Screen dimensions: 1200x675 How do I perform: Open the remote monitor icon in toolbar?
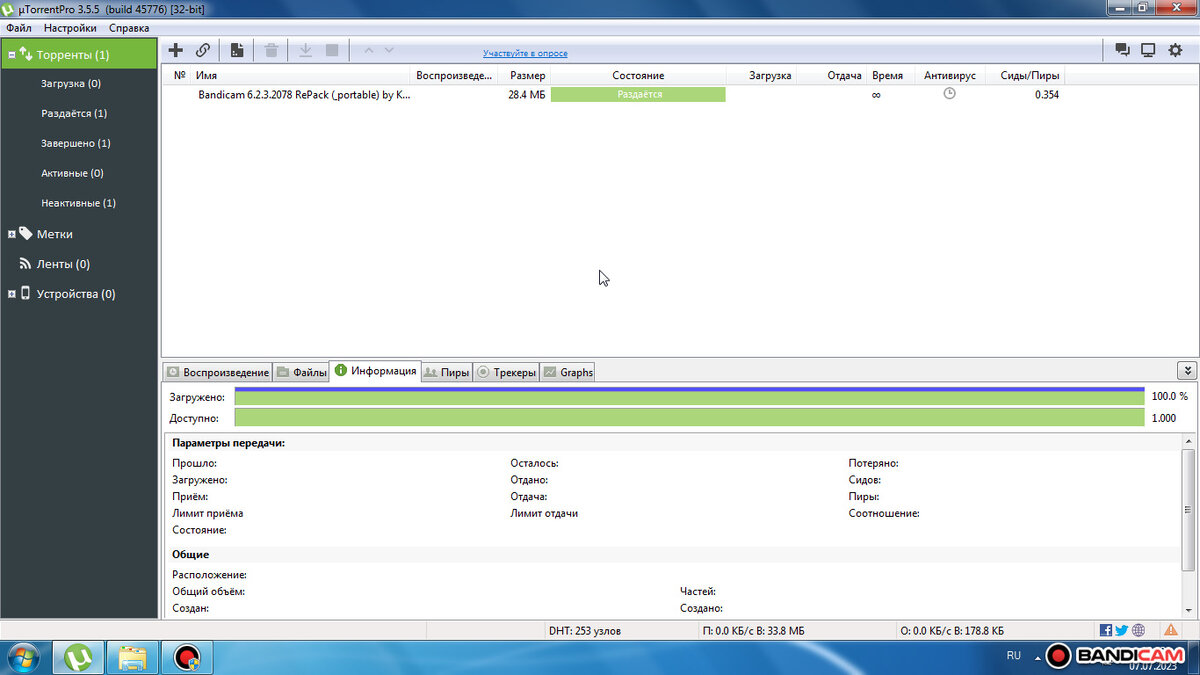click(x=1148, y=50)
